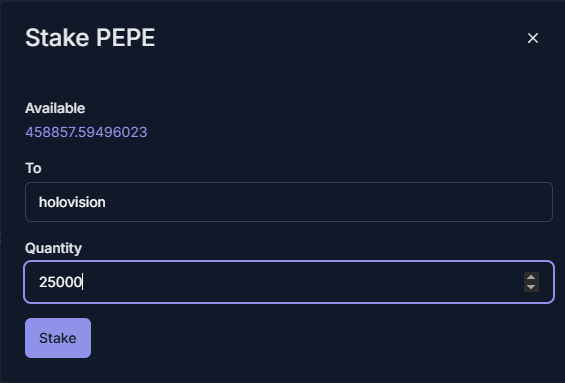Submit staking via purple Stake button
Image resolution: width=565 pixels, height=383 pixels.
pos(58,338)
